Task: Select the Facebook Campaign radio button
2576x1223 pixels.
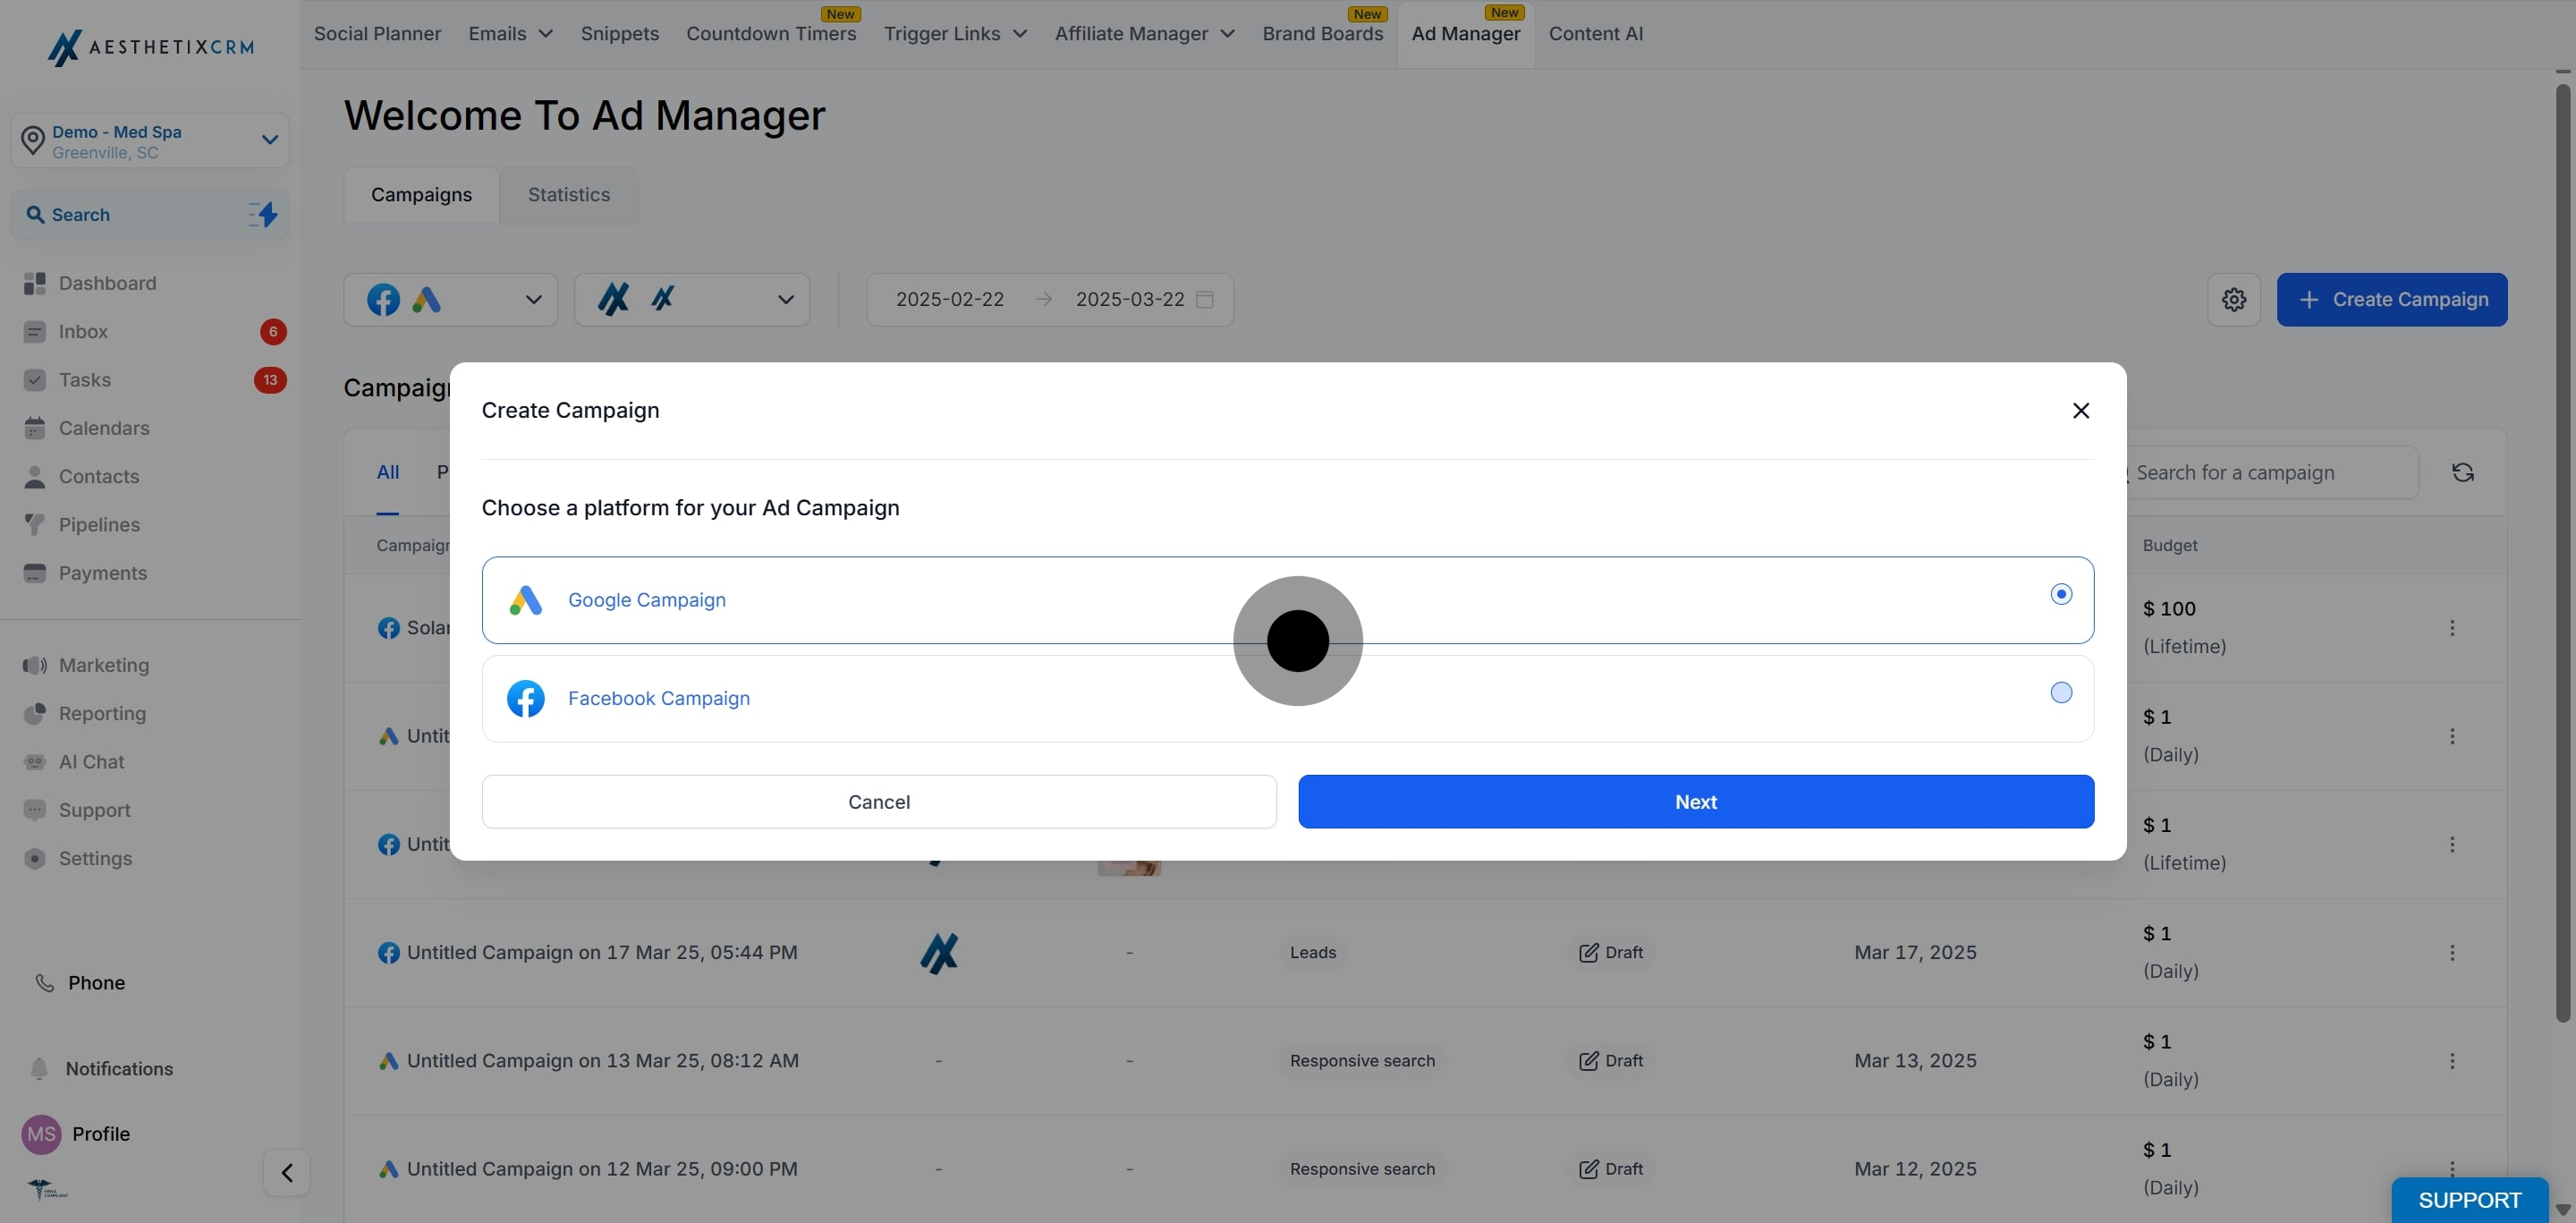Action: click(x=2061, y=693)
